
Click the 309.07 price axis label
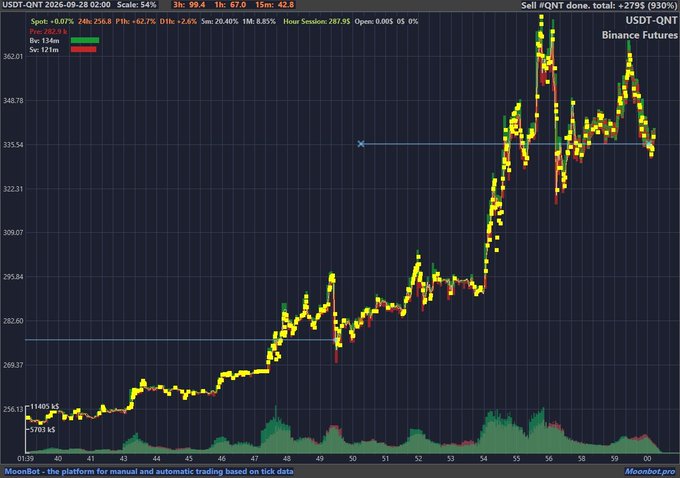click(12, 232)
